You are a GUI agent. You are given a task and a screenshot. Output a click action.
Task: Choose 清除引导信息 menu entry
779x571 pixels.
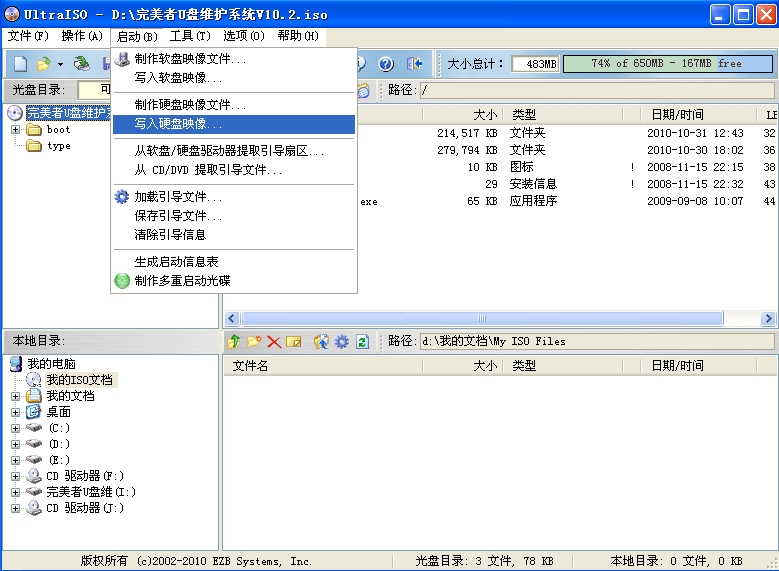[234, 235]
